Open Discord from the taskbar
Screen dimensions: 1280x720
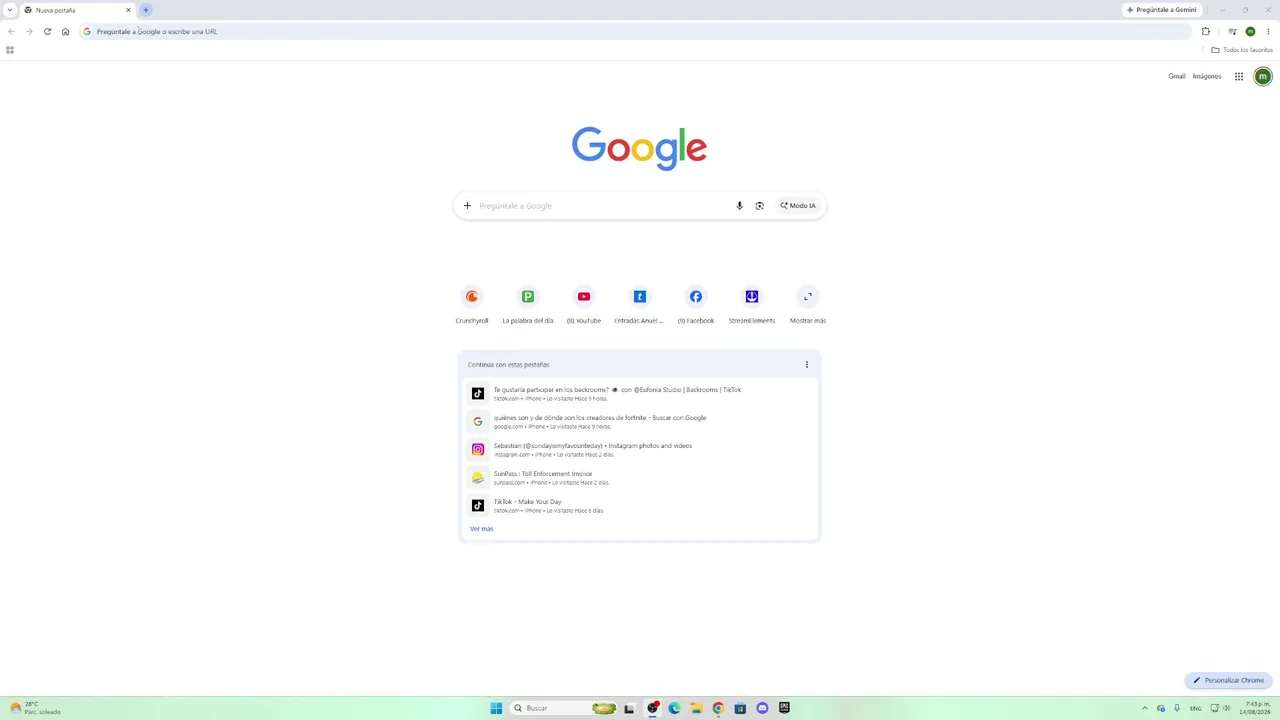[x=762, y=708]
